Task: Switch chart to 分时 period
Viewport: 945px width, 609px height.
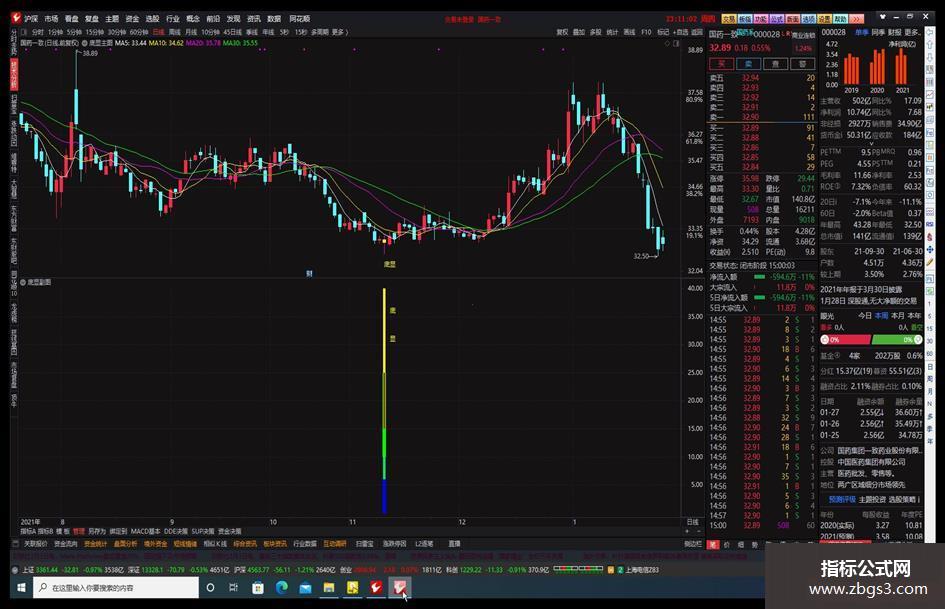Action: 38,32
